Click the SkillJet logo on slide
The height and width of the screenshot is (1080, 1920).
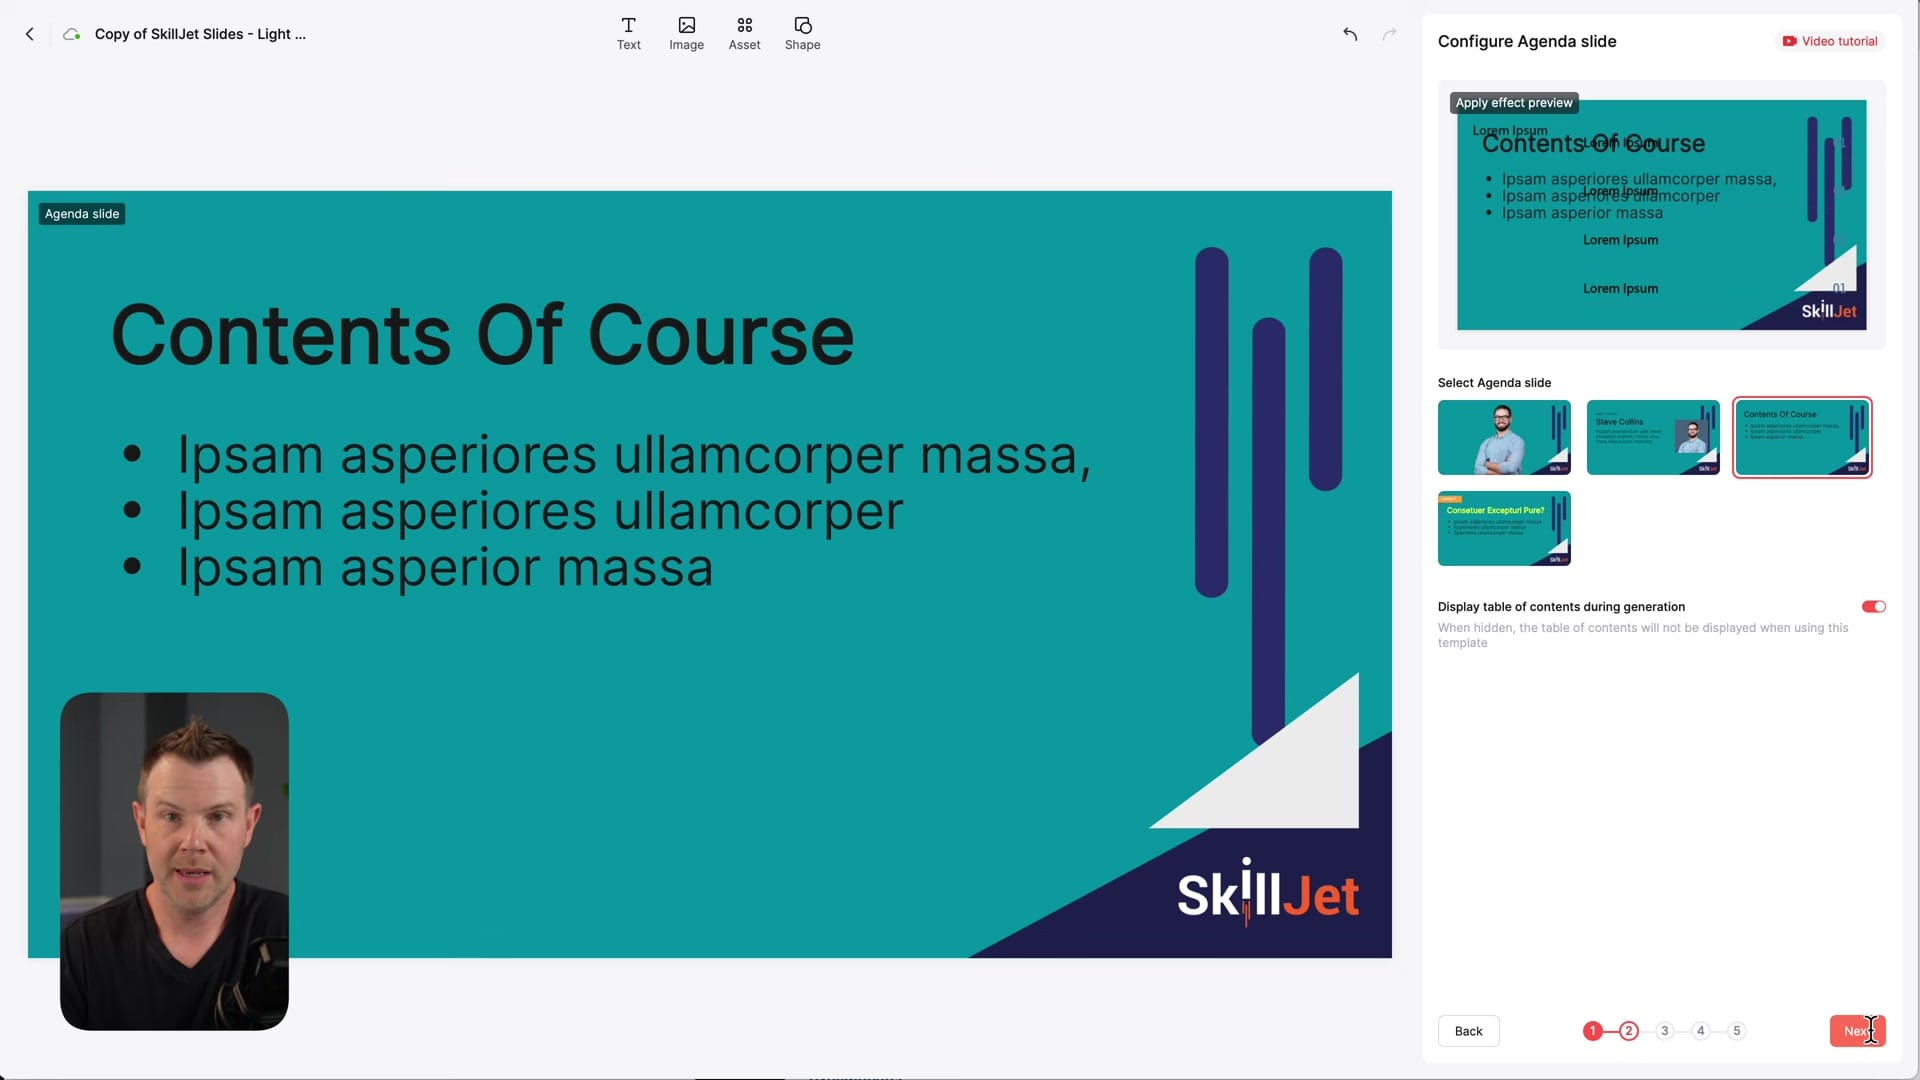(1267, 892)
